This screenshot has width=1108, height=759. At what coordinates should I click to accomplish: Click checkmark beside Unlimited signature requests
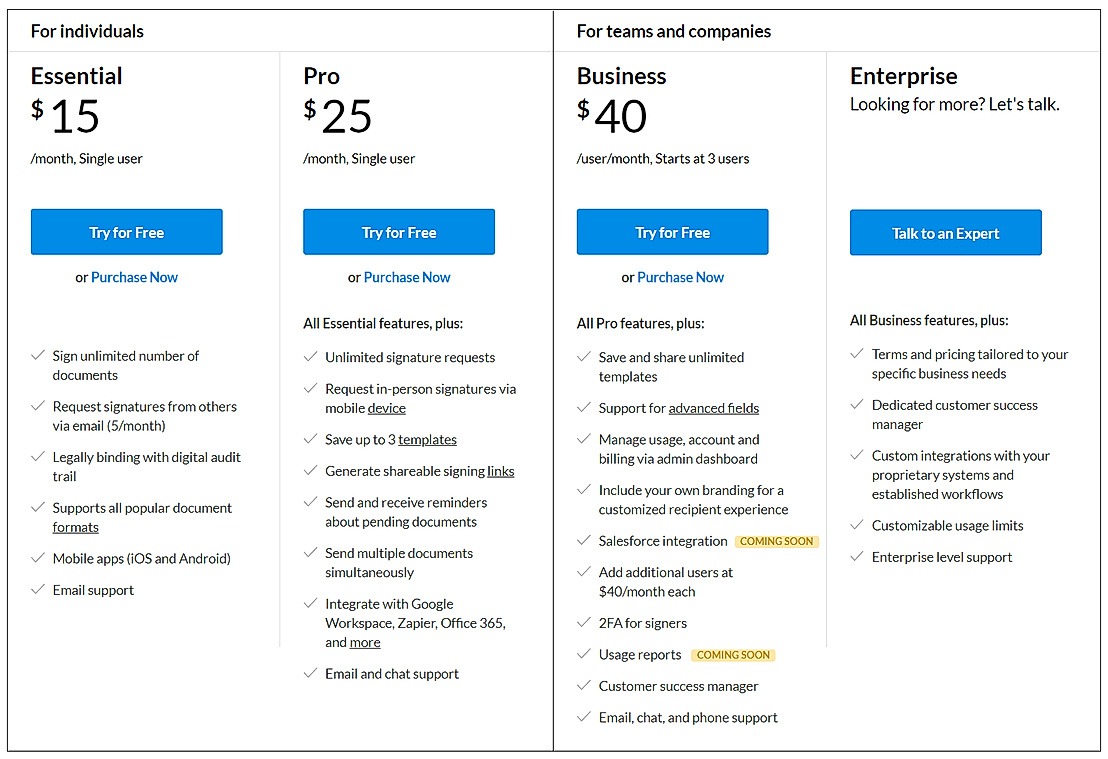(310, 357)
